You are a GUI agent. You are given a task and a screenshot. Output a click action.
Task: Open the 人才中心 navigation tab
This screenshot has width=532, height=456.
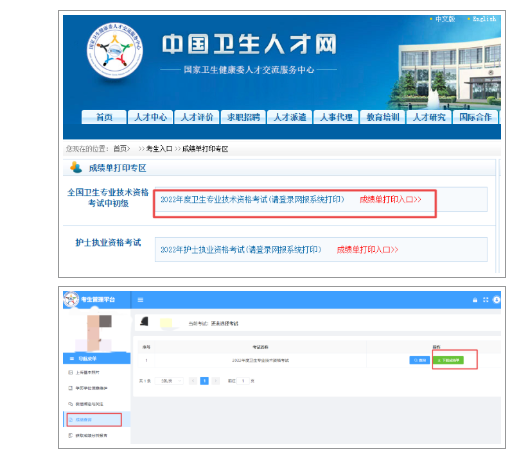[150, 117]
